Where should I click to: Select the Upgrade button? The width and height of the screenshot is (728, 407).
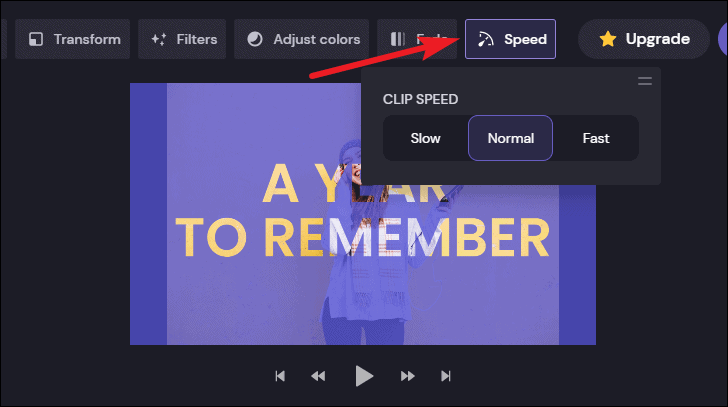644,39
